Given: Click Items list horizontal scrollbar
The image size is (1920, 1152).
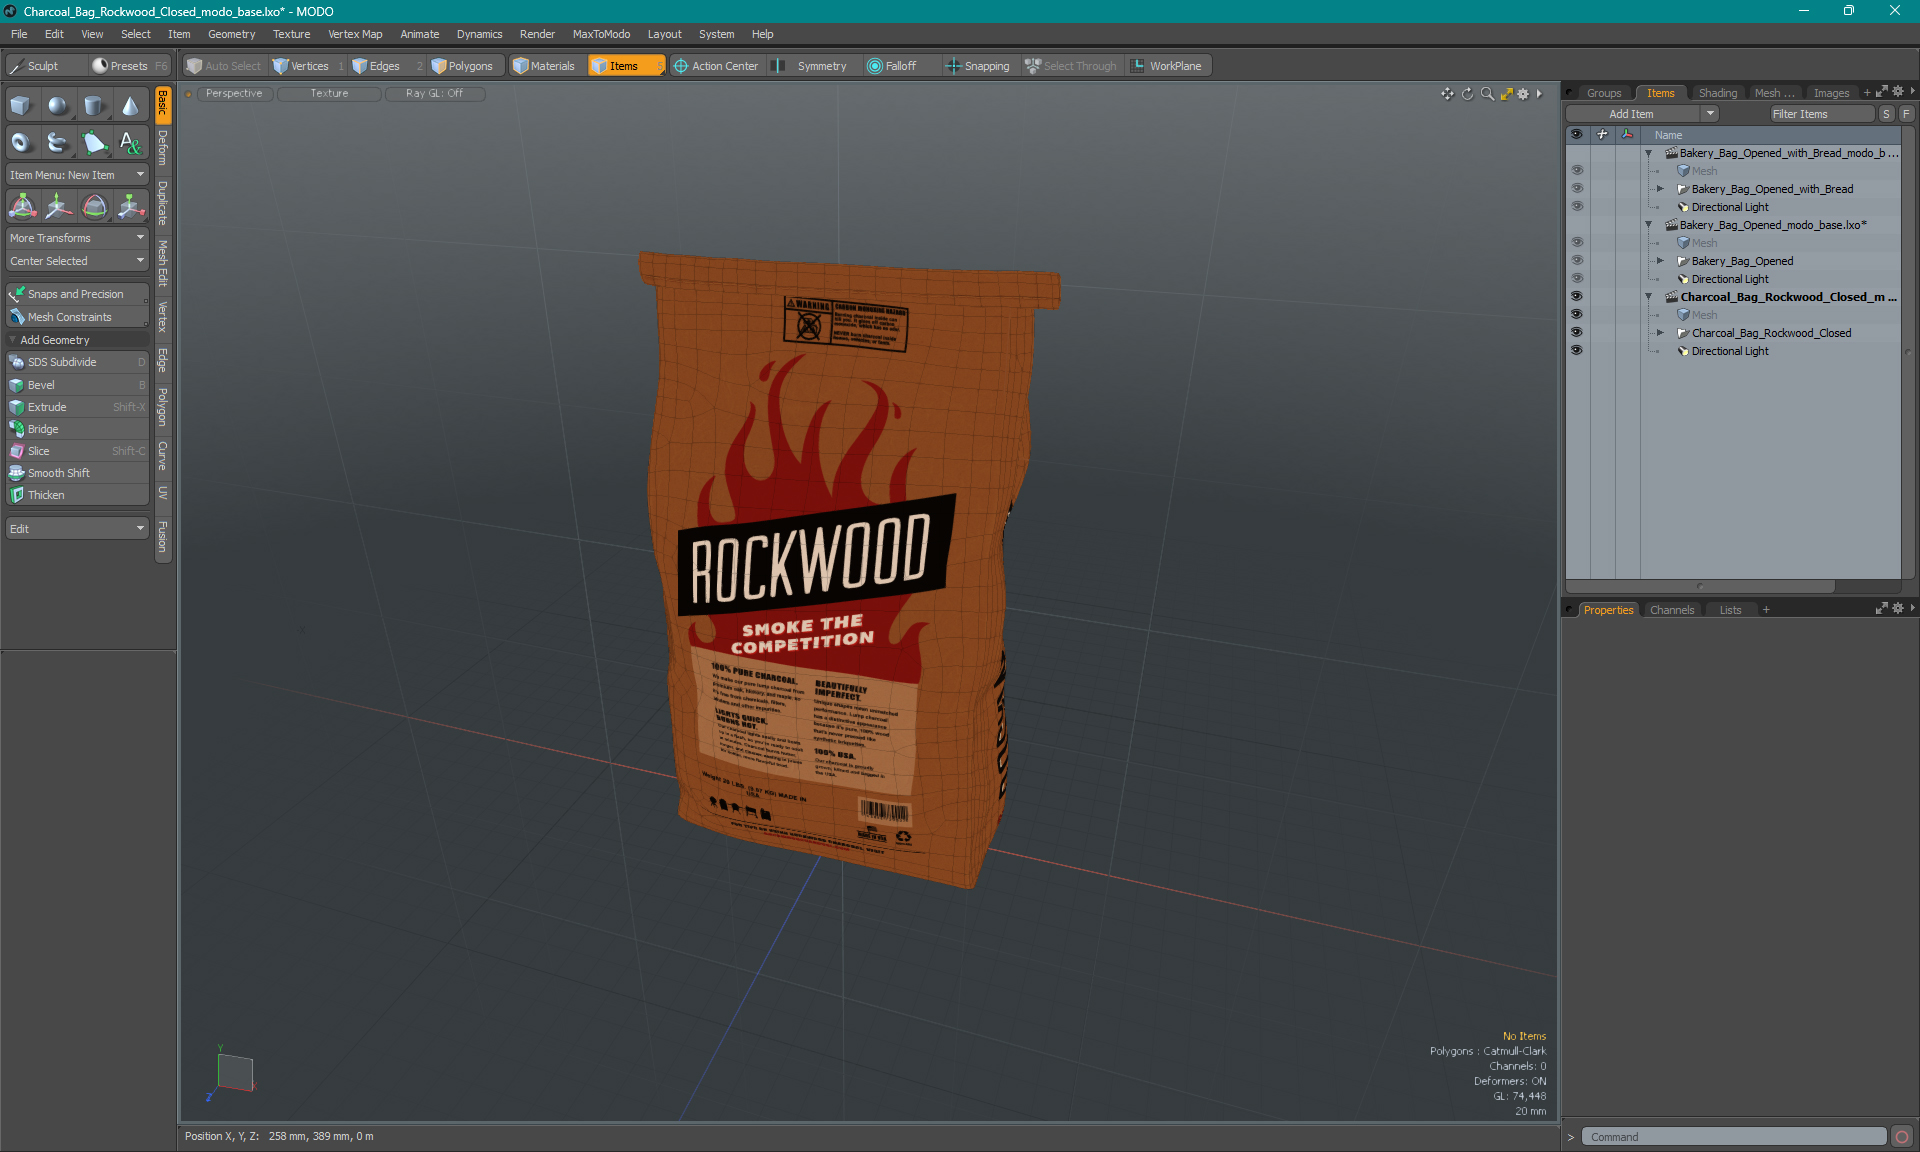Looking at the screenshot, I should click(1701, 586).
